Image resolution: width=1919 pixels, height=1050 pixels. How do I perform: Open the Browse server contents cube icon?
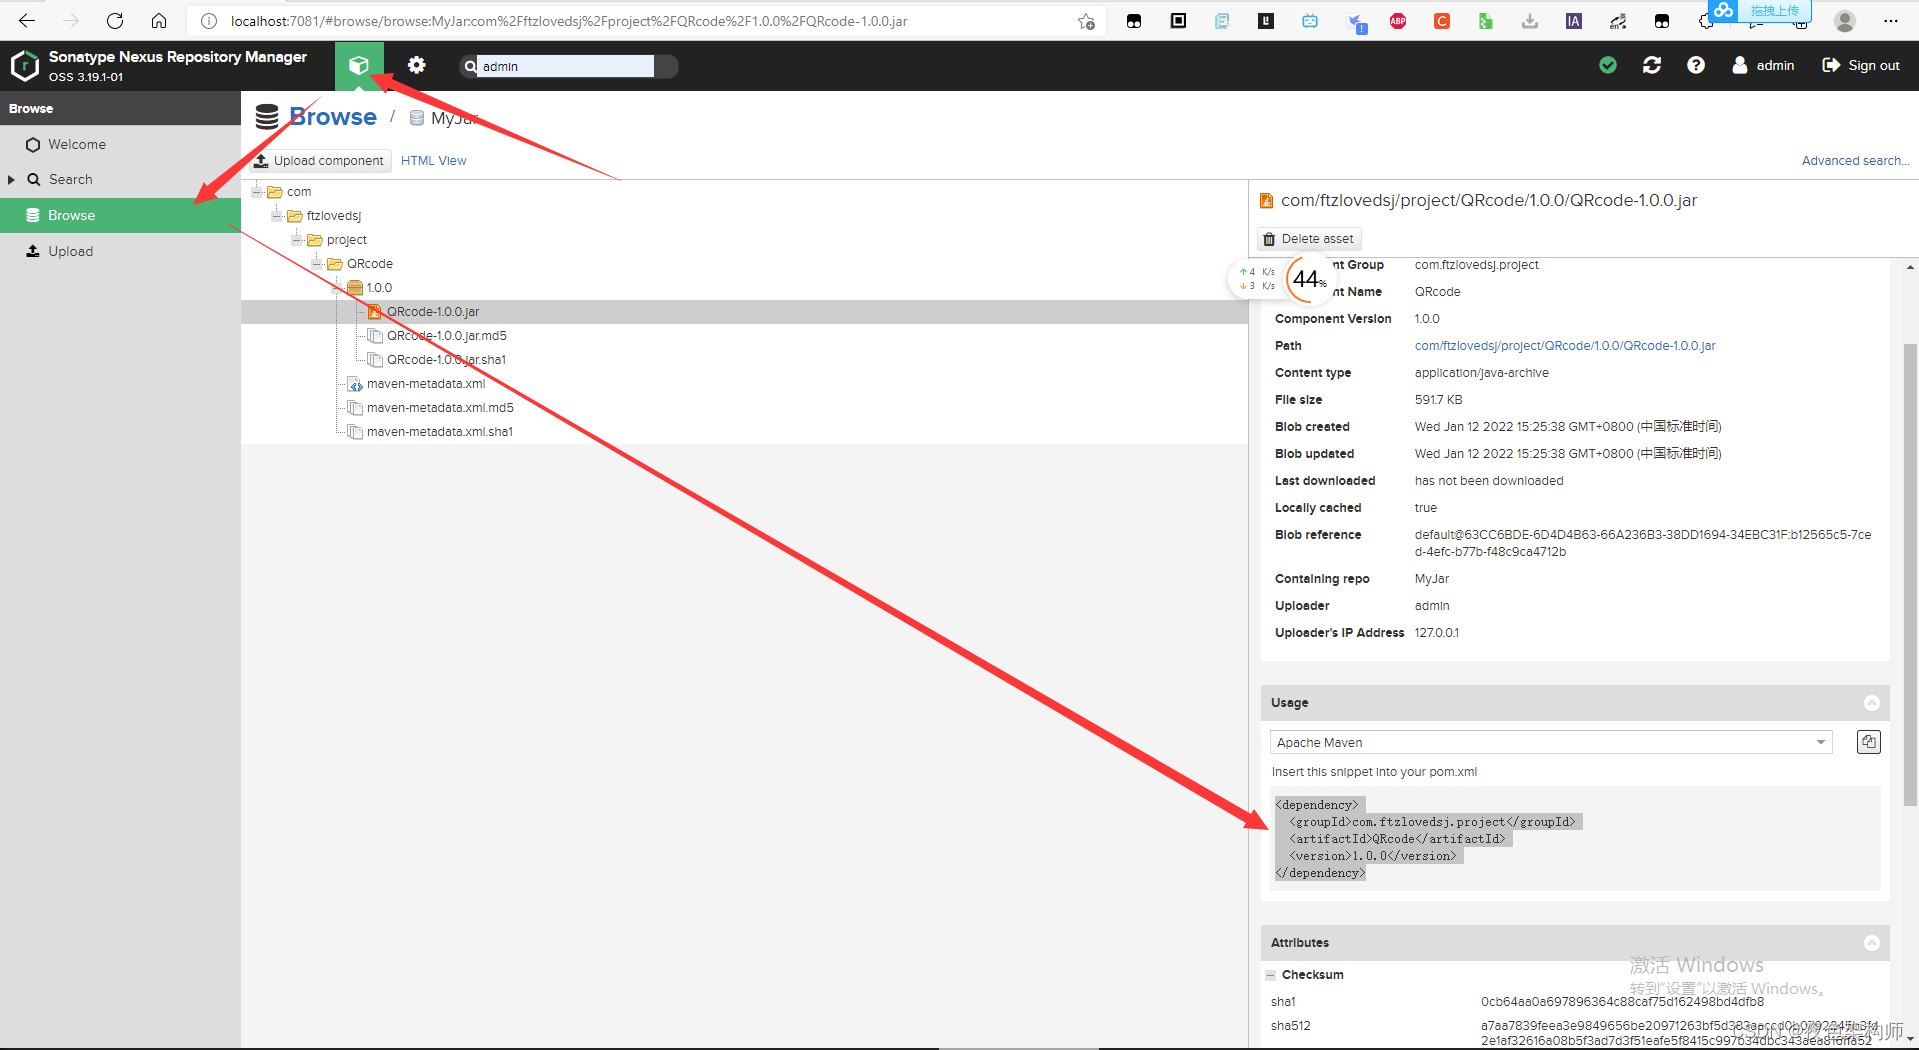[358, 66]
